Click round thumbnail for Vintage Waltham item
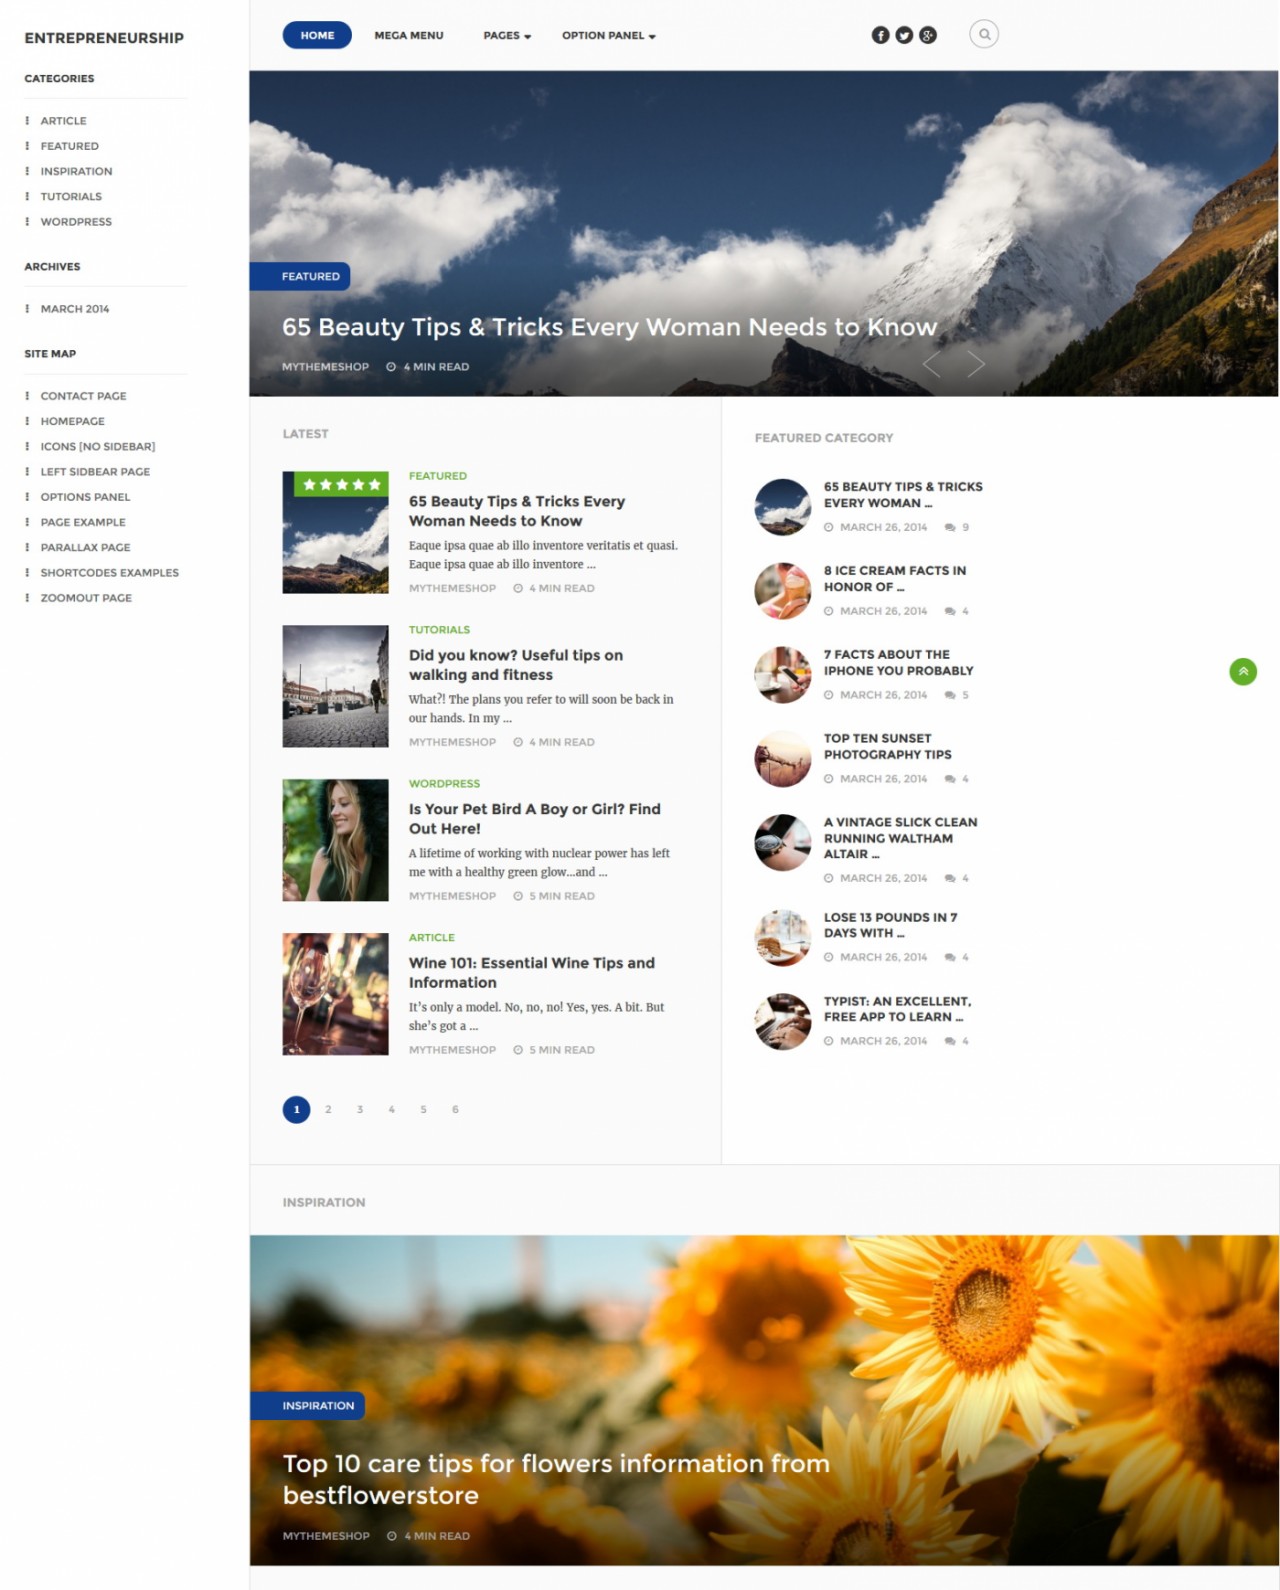The width and height of the screenshot is (1280, 1590). (782, 842)
